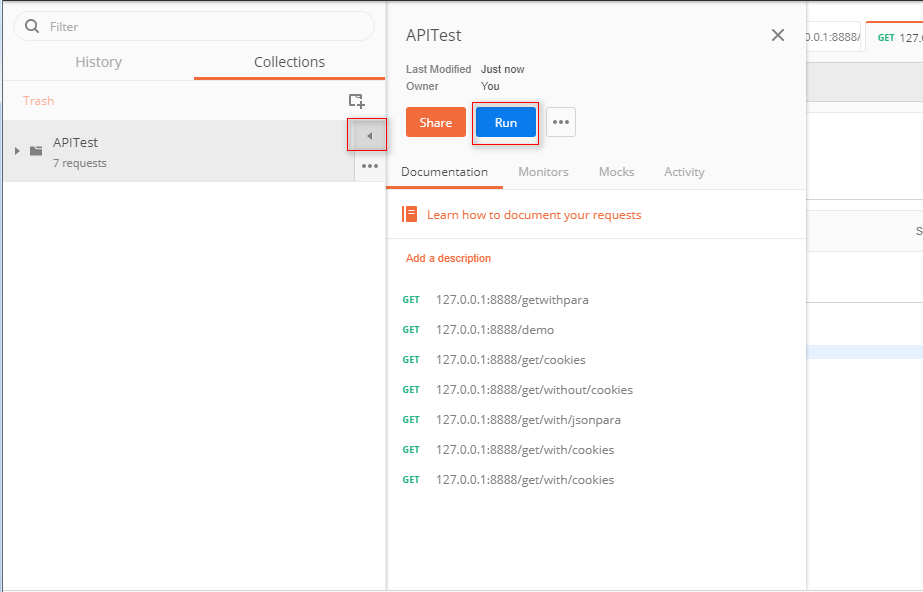Open the Trash link

39,101
